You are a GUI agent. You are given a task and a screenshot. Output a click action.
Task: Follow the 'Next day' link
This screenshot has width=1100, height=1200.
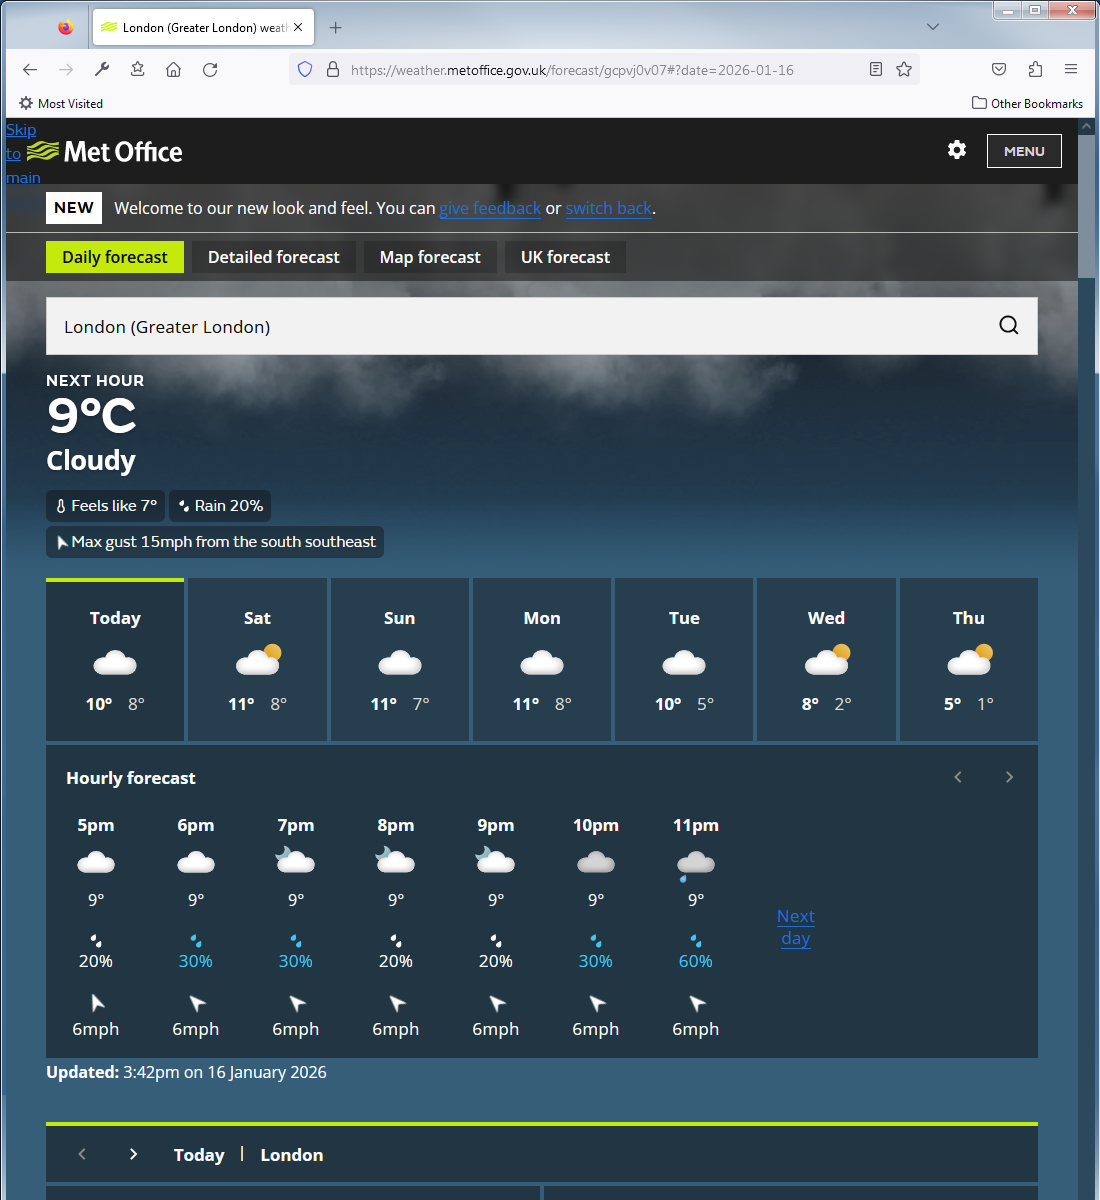(796, 927)
